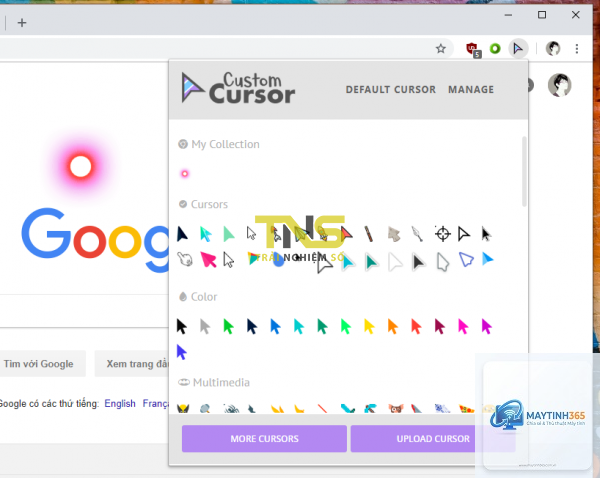Pick the bright green Color arrow

228,326
